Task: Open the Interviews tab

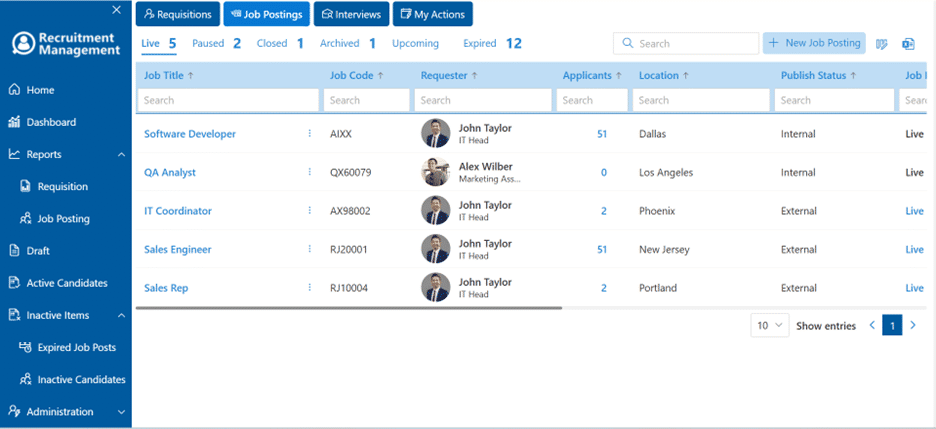Action: [x=352, y=14]
